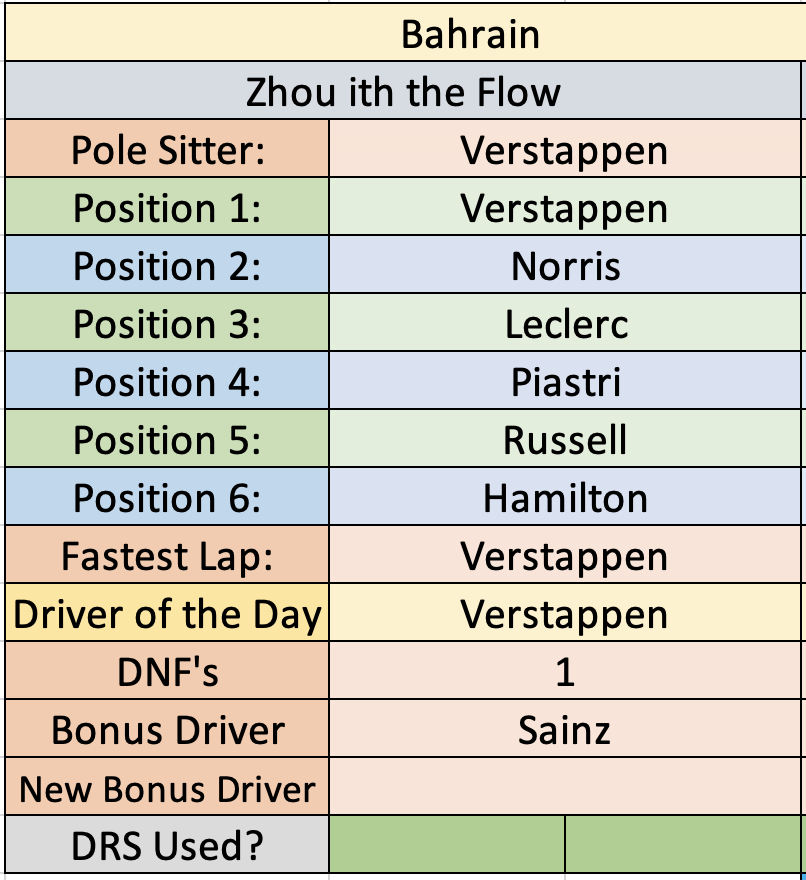Select the Bahrain header cell

pos(405,33)
